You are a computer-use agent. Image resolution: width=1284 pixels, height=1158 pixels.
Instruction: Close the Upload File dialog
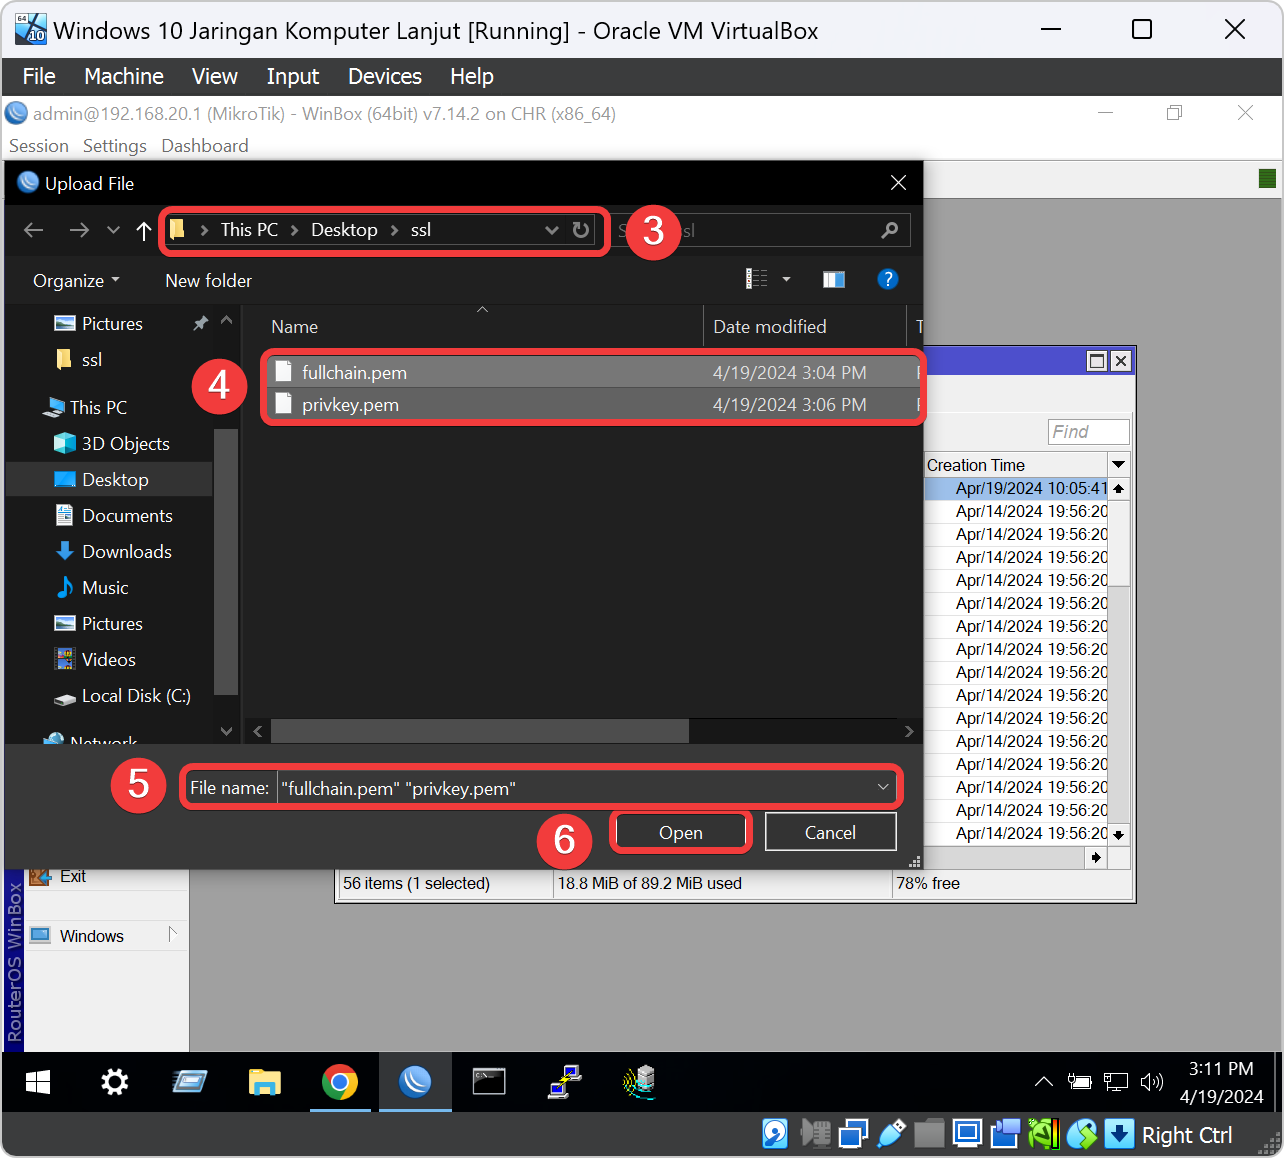click(x=898, y=183)
